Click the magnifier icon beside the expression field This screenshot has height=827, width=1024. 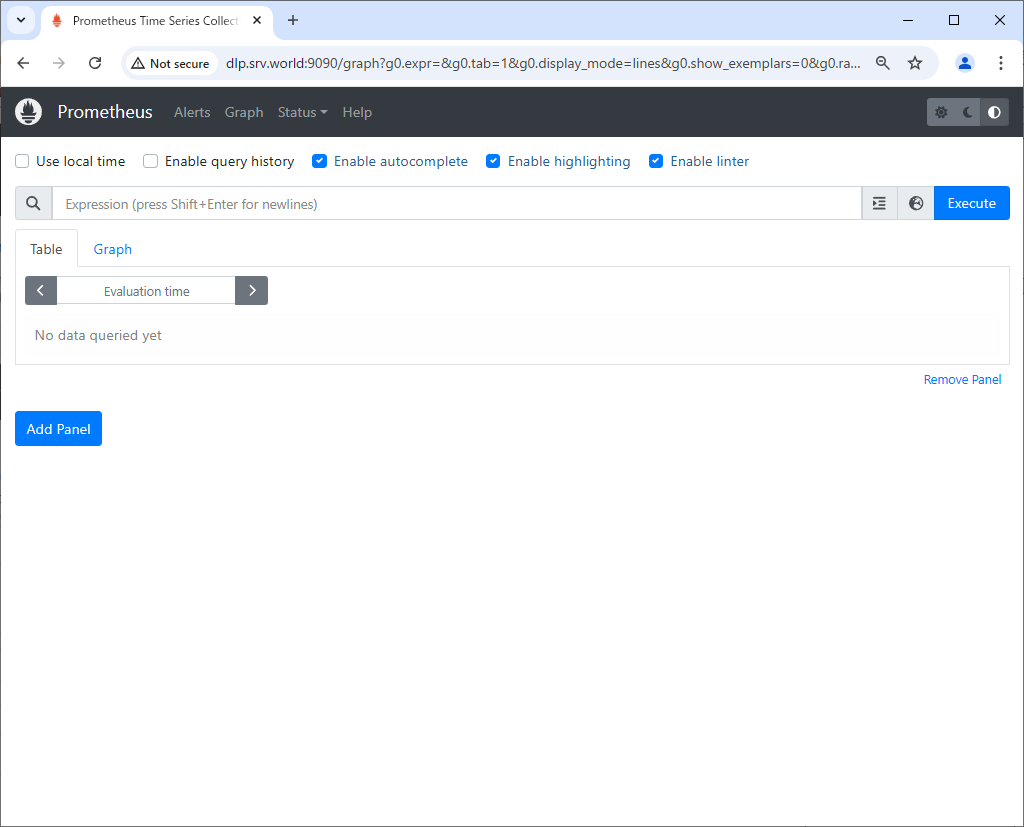pos(33,203)
